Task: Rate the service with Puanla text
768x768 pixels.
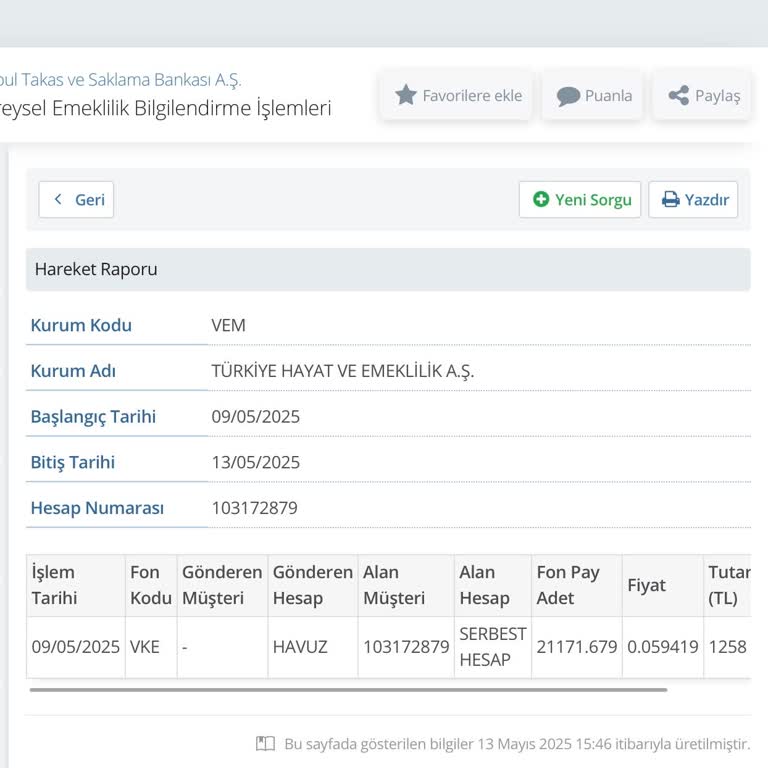Action: 608,96
